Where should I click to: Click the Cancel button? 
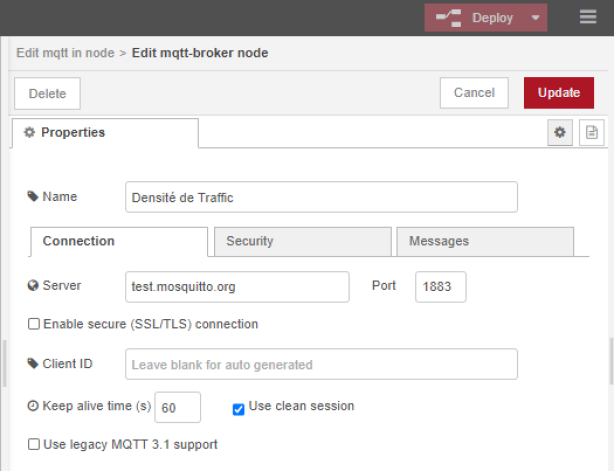pyautogui.click(x=474, y=93)
